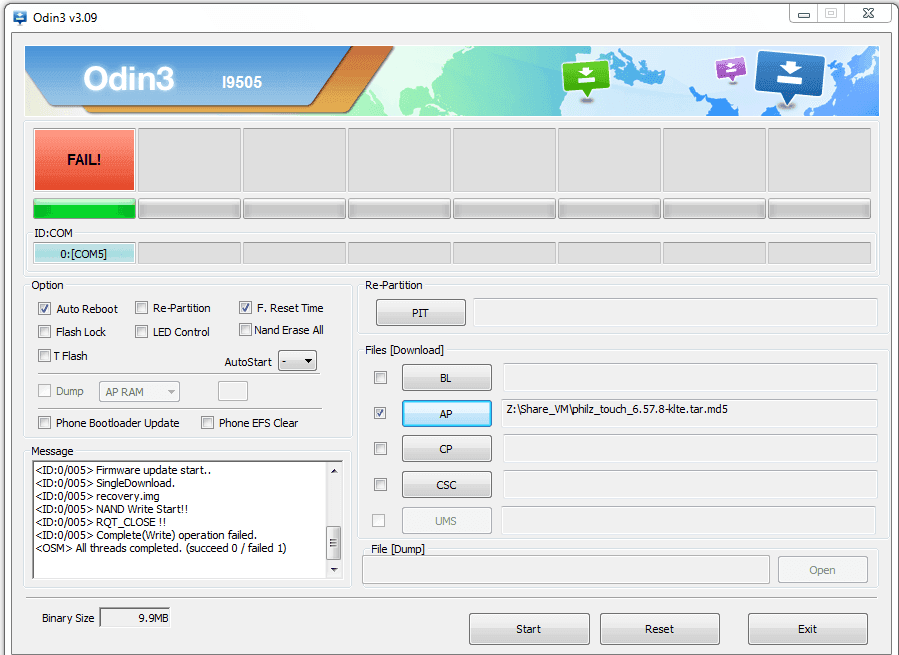Click the Odin3 title bar app icon
This screenshot has width=899, height=655.
pos(19,18)
